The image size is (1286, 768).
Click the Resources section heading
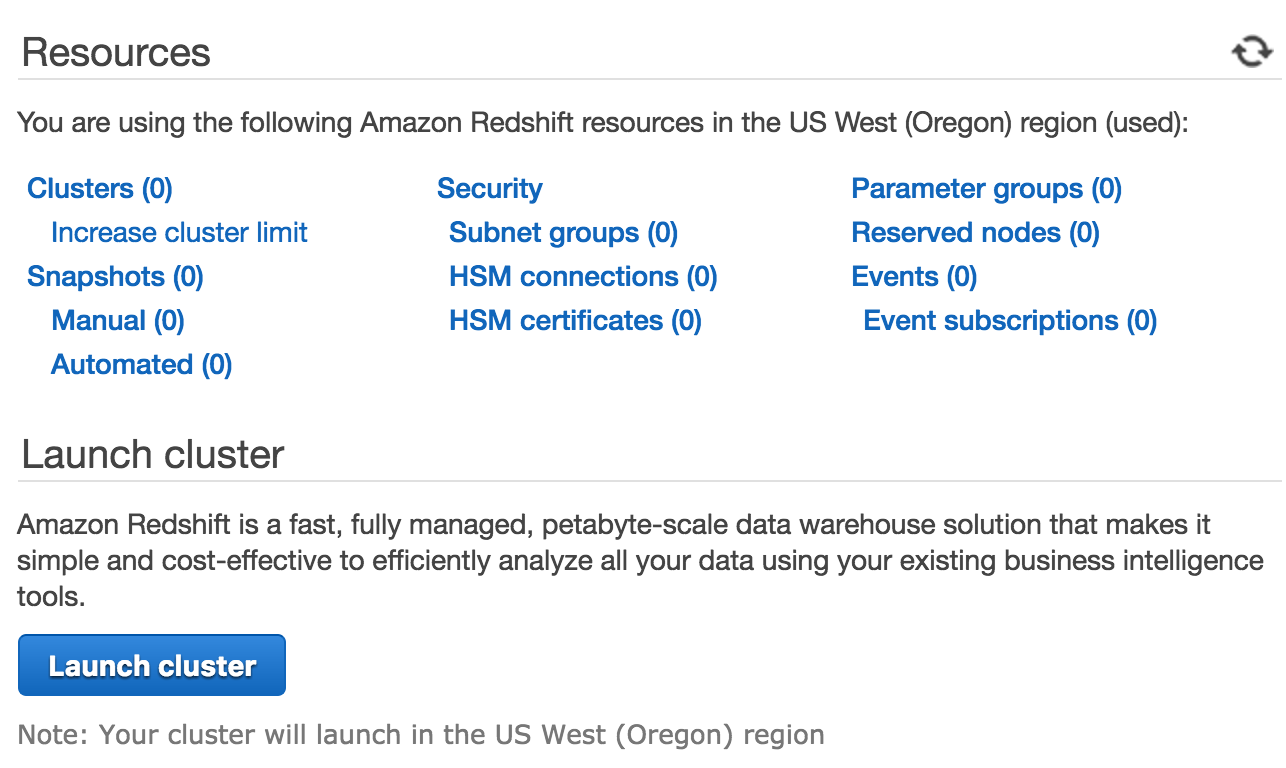click(x=116, y=52)
